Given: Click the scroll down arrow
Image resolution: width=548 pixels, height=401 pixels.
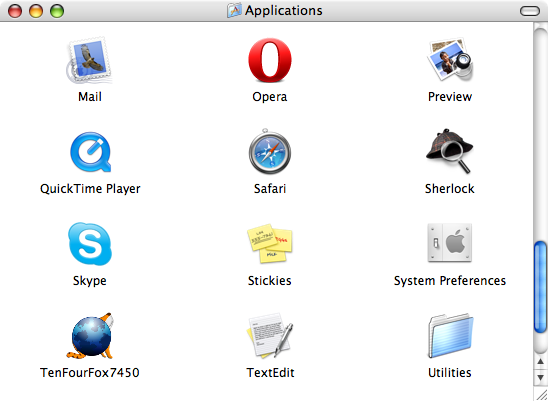Looking at the screenshot, I should click(x=540, y=378).
